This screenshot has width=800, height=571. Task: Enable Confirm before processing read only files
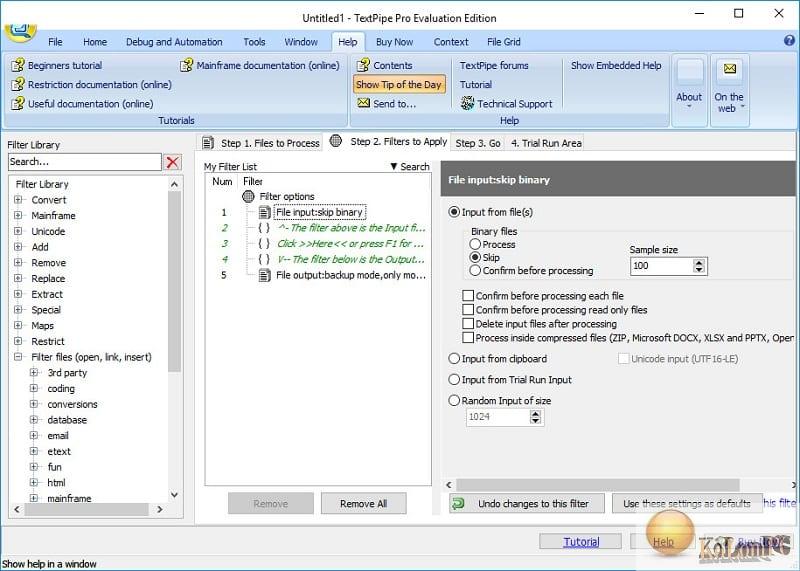[468, 310]
